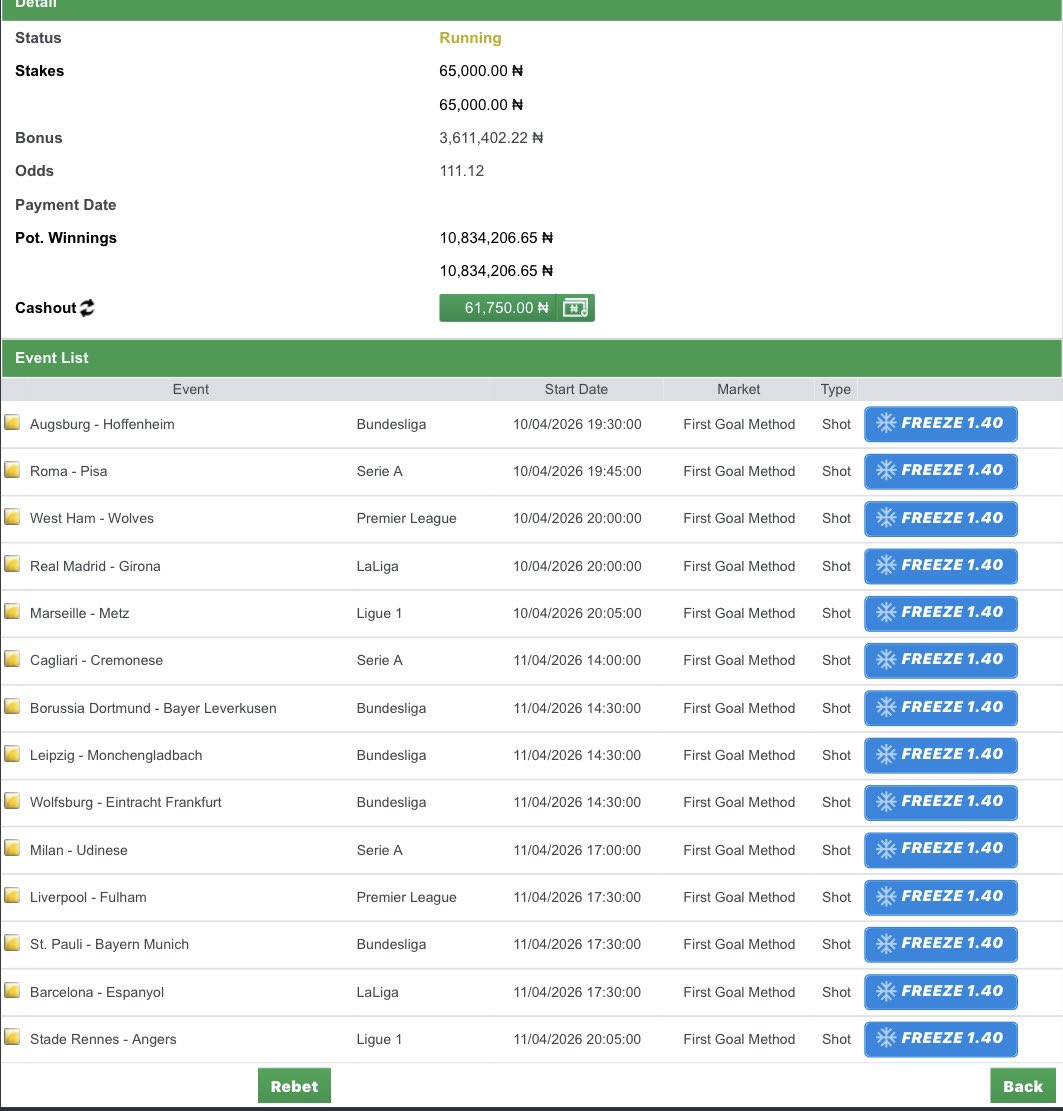The width and height of the screenshot is (1063, 1111).
Task: Click Ligue 1 in Marseille - Metz row
Action: [379, 613]
